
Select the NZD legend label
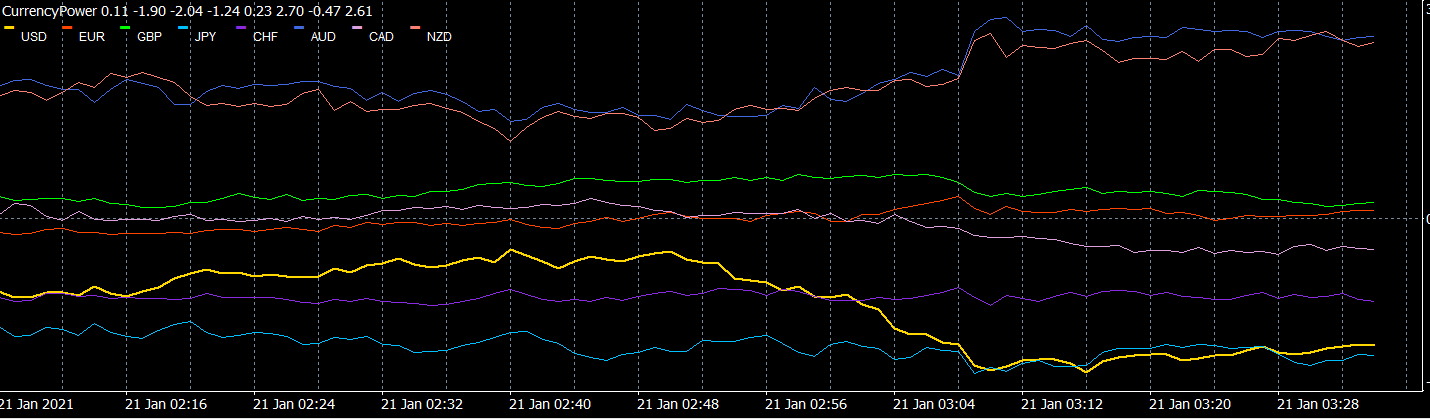pos(439,36)
